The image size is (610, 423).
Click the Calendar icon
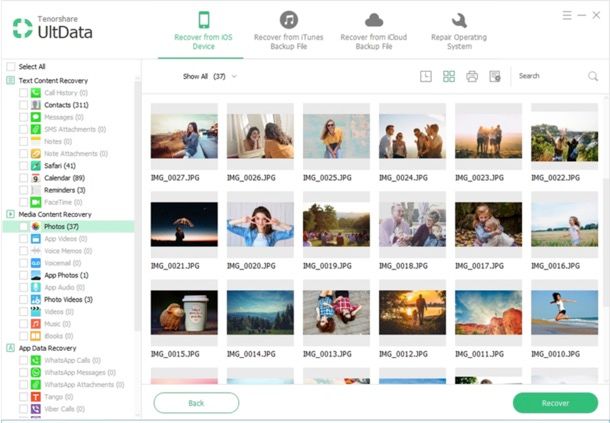pyautogui.click(x=36, y=178)
